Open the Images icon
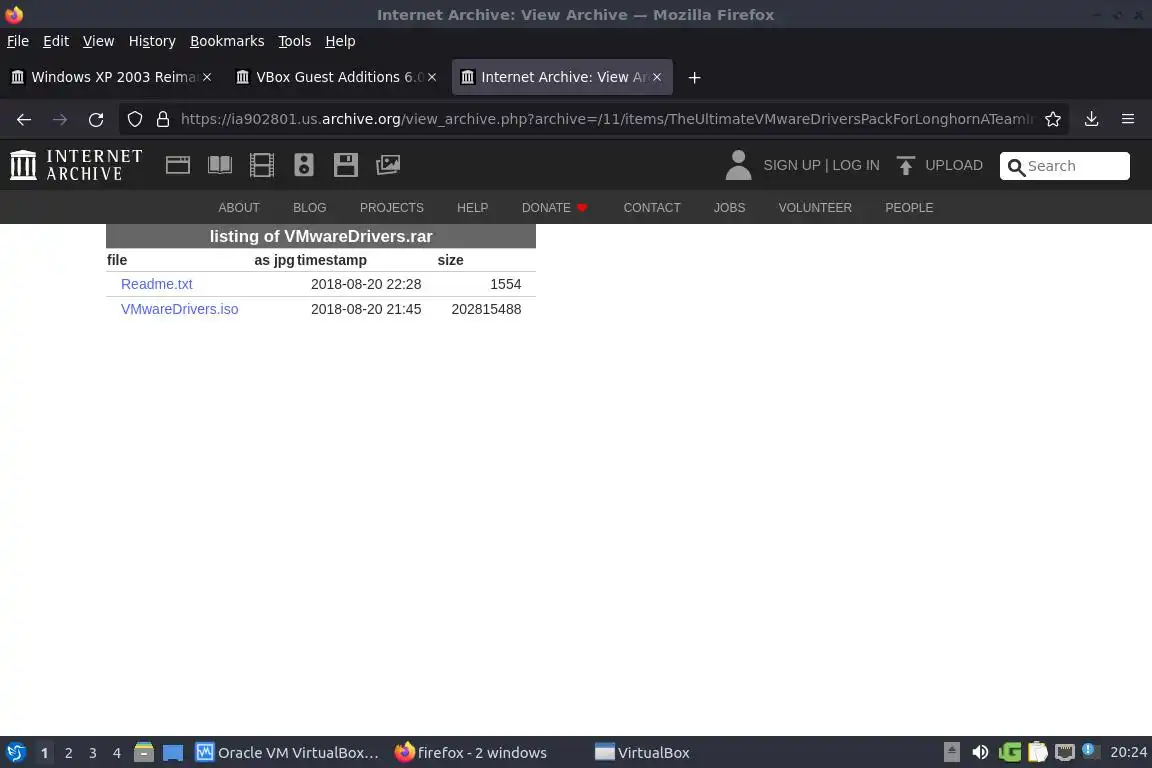This screenshot has width=1152, height=768. [x=388, y=165]
